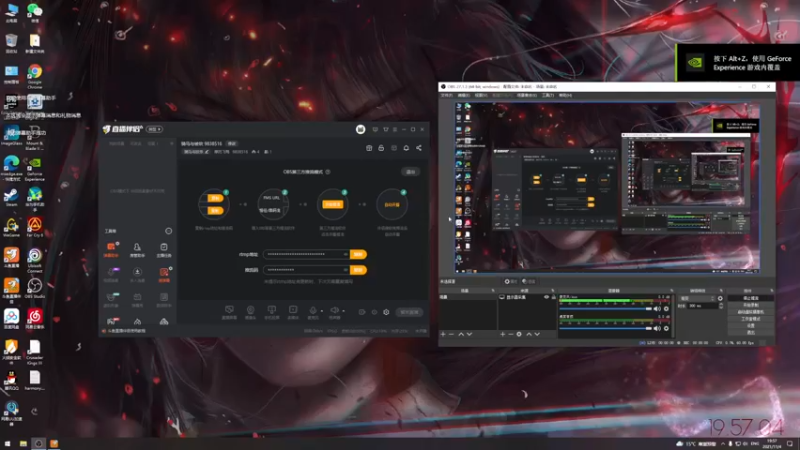Click the rtmp address input field

[306, 254]
